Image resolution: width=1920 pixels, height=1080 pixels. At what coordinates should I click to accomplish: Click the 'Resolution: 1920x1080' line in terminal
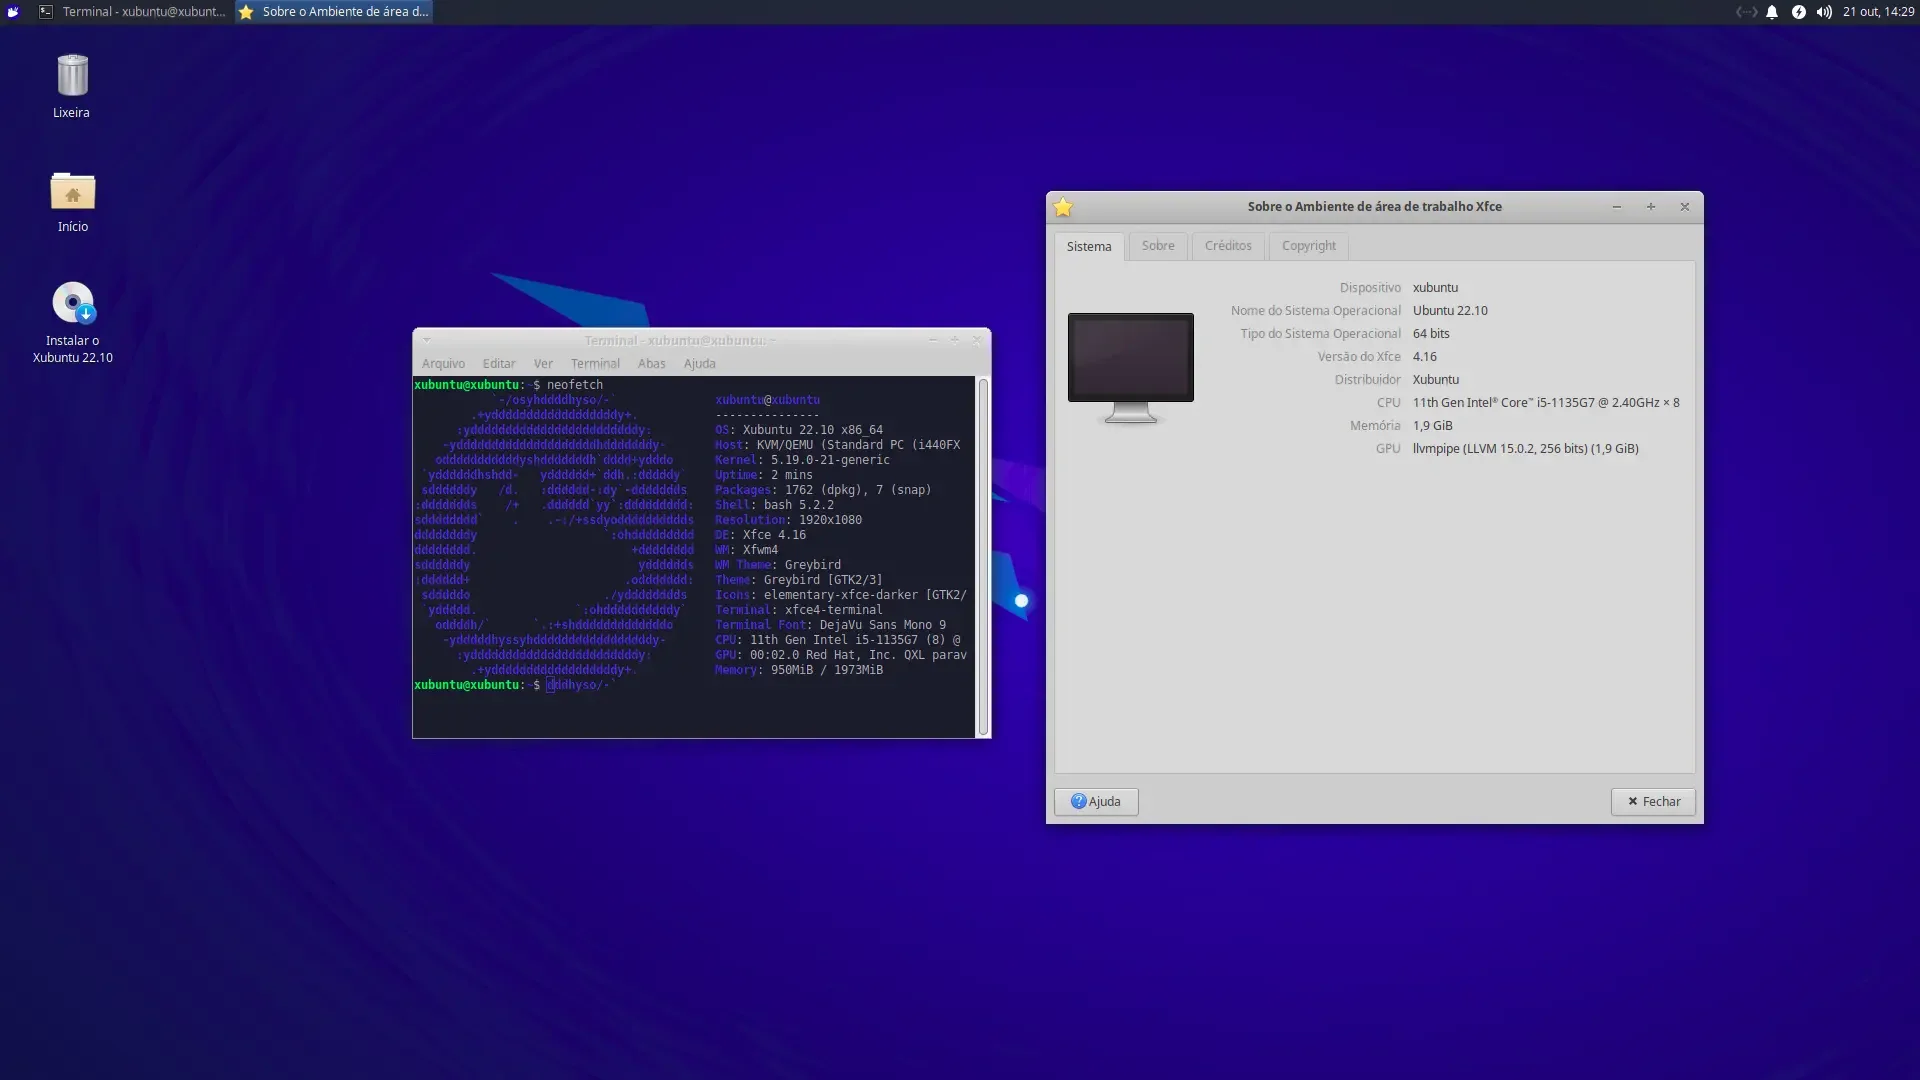pos(788,520)
